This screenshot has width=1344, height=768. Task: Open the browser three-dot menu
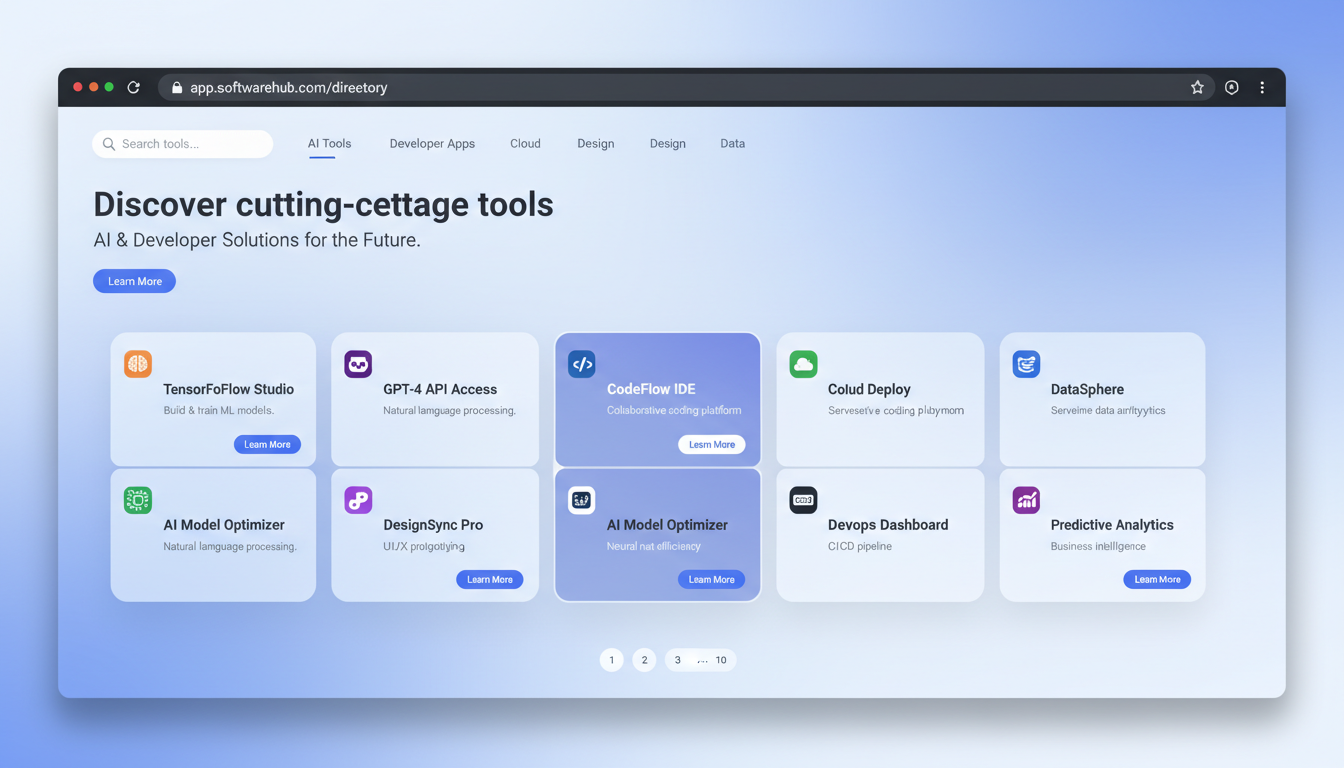point(1262,87)
